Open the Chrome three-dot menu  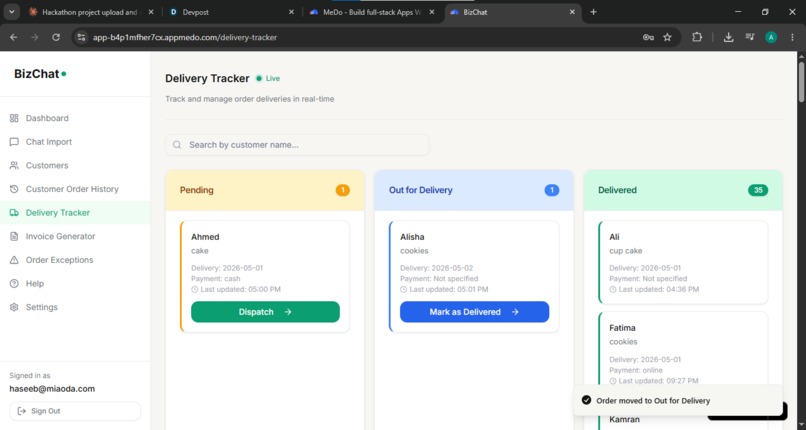pyautogui.click(x=792, y=37)
